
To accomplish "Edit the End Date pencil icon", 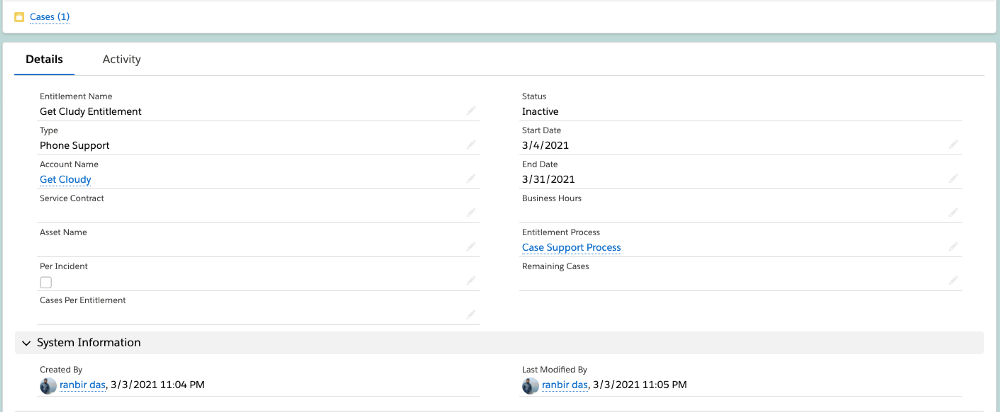I will coord(953,179).
